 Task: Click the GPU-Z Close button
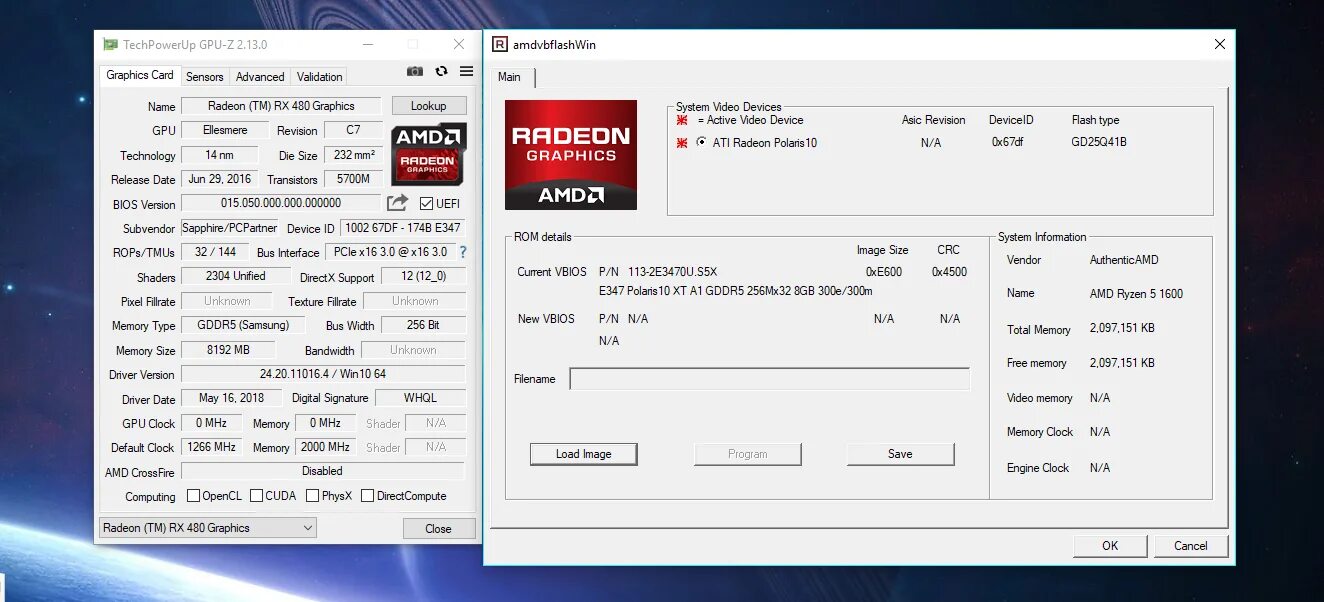pyautogui.click(x=438, y=529)
